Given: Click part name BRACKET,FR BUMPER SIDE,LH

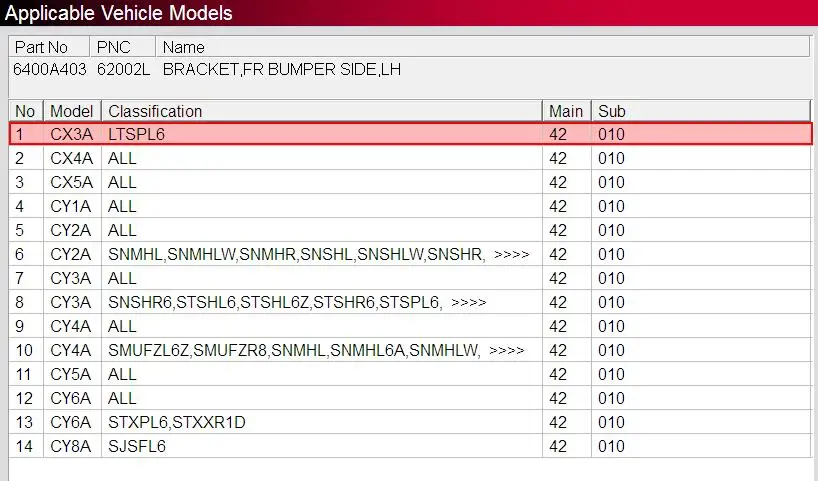Looking at the screenshot, I should coord(282,69).
